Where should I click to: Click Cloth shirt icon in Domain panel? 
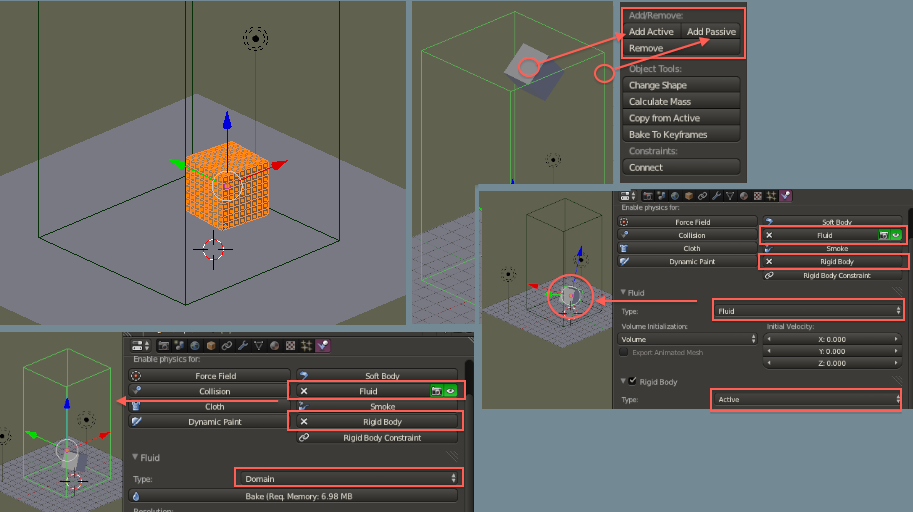click(136, 406)
